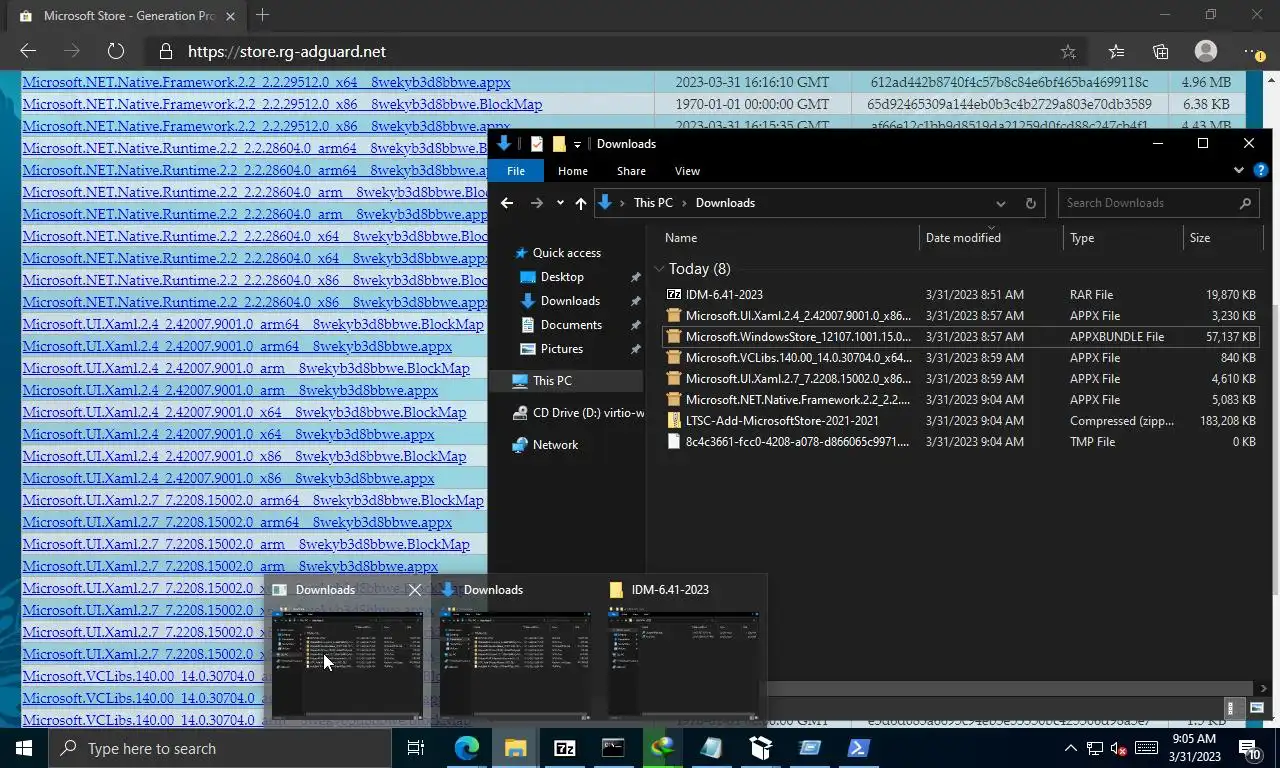Go back in the Downloads Explorer window
The image size is (1280, 768).
tap(507, 203)
